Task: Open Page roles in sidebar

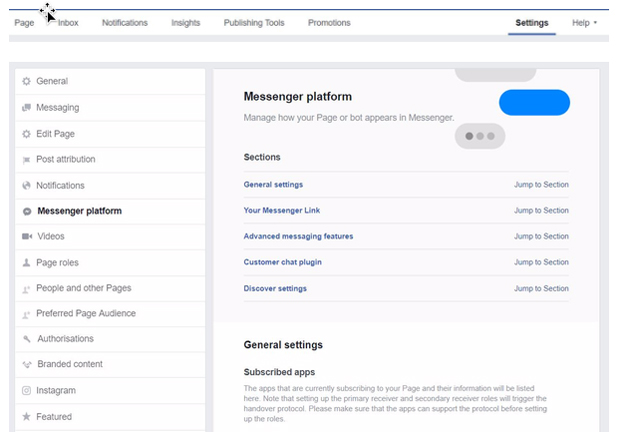Action: click(x=110, y=263)
